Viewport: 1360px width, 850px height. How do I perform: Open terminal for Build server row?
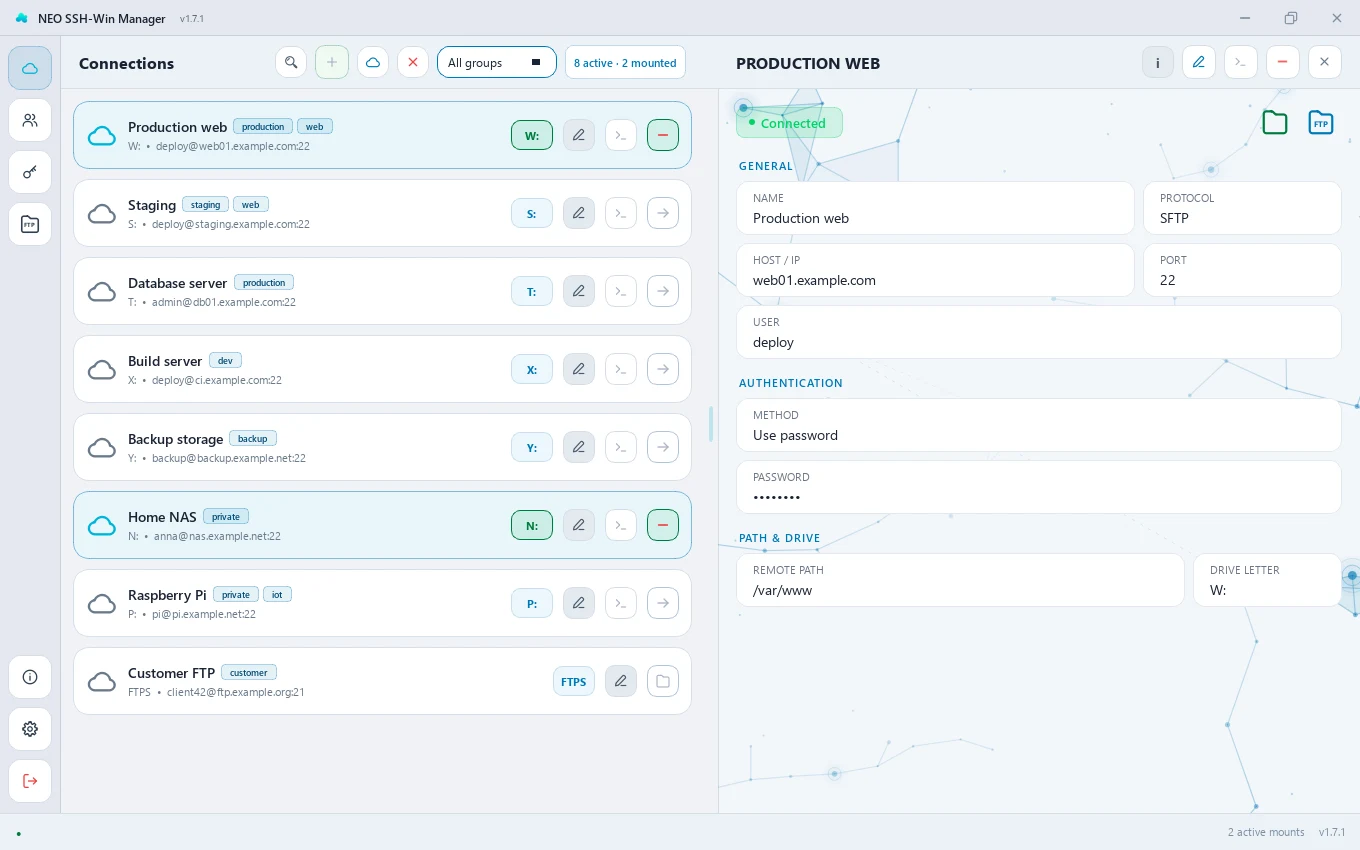tap(621, 369)
